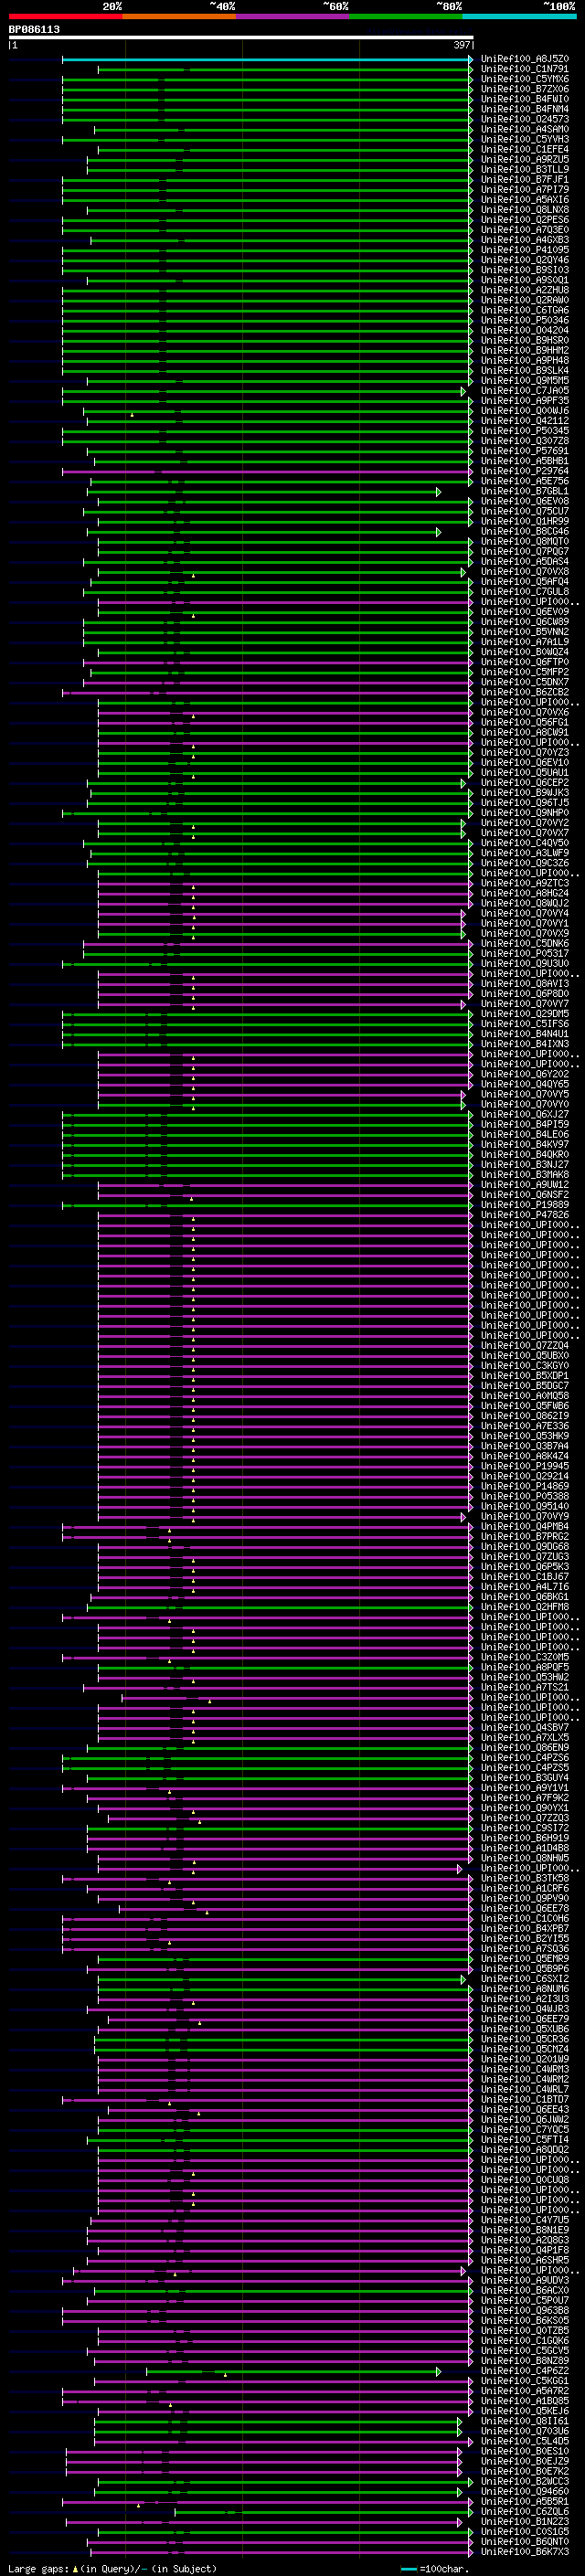
Task: Select hit UniRef100_P47826
Action: pos(525,1215)
